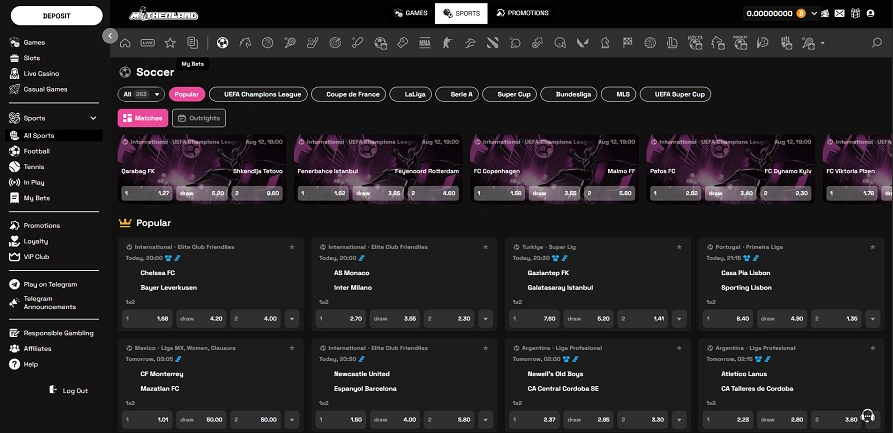Screen dimensions: 893x433
Task: Filter by Coupe de France chip
Action: 349,95
